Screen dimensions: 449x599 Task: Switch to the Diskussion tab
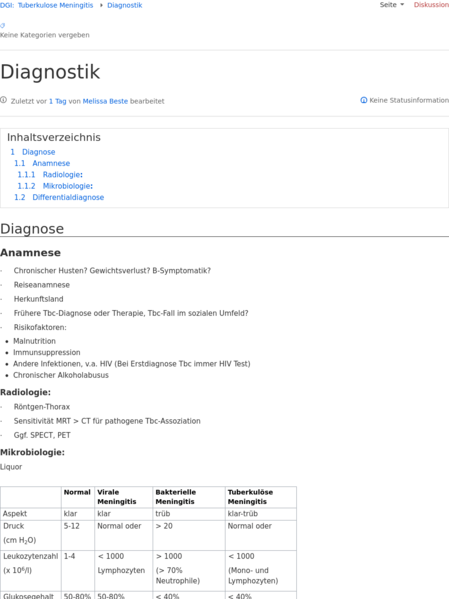(431, 5)
